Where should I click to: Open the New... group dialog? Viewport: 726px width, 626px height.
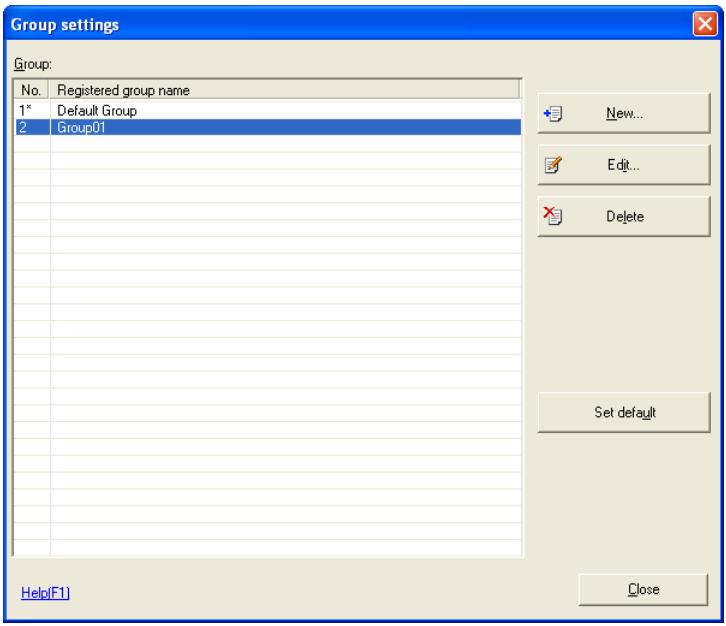(624, 113)
